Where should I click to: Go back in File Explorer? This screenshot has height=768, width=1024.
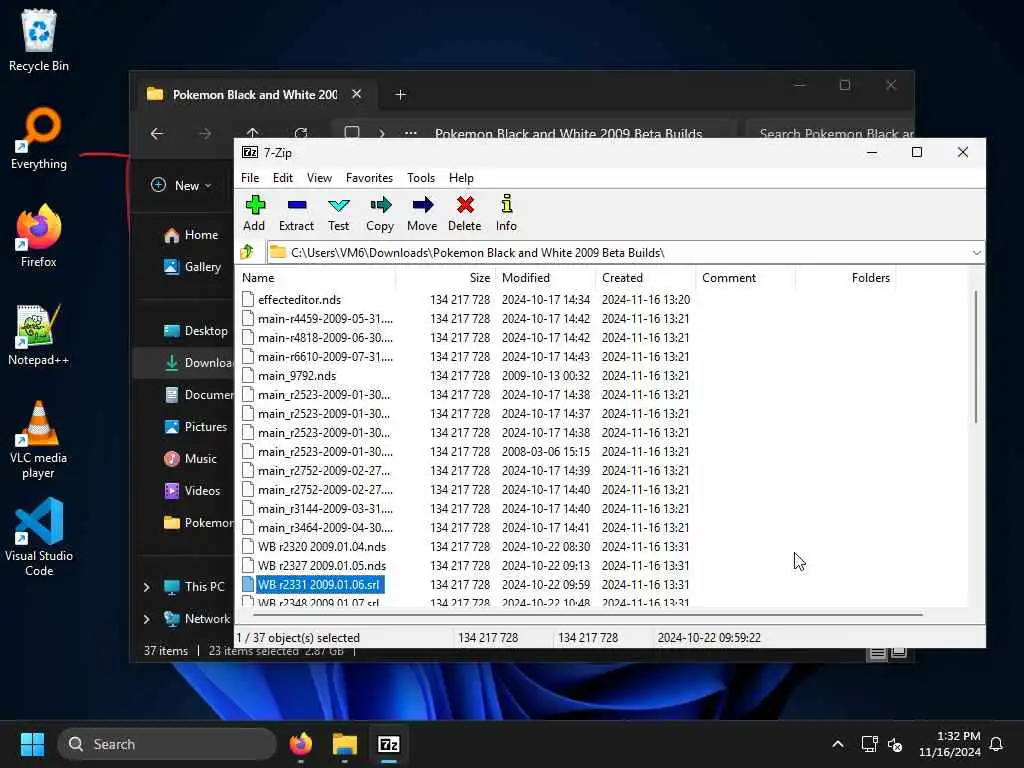point(157,134)
